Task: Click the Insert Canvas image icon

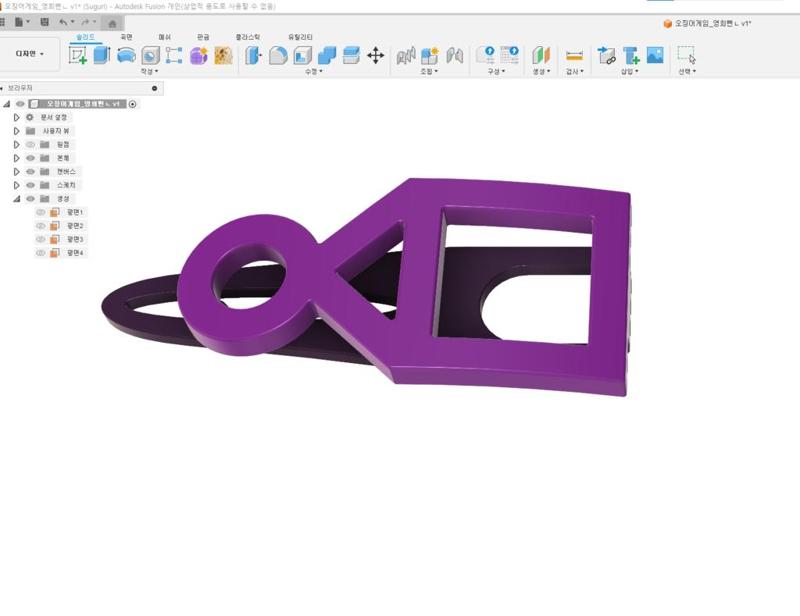Action: click(655, 55)
